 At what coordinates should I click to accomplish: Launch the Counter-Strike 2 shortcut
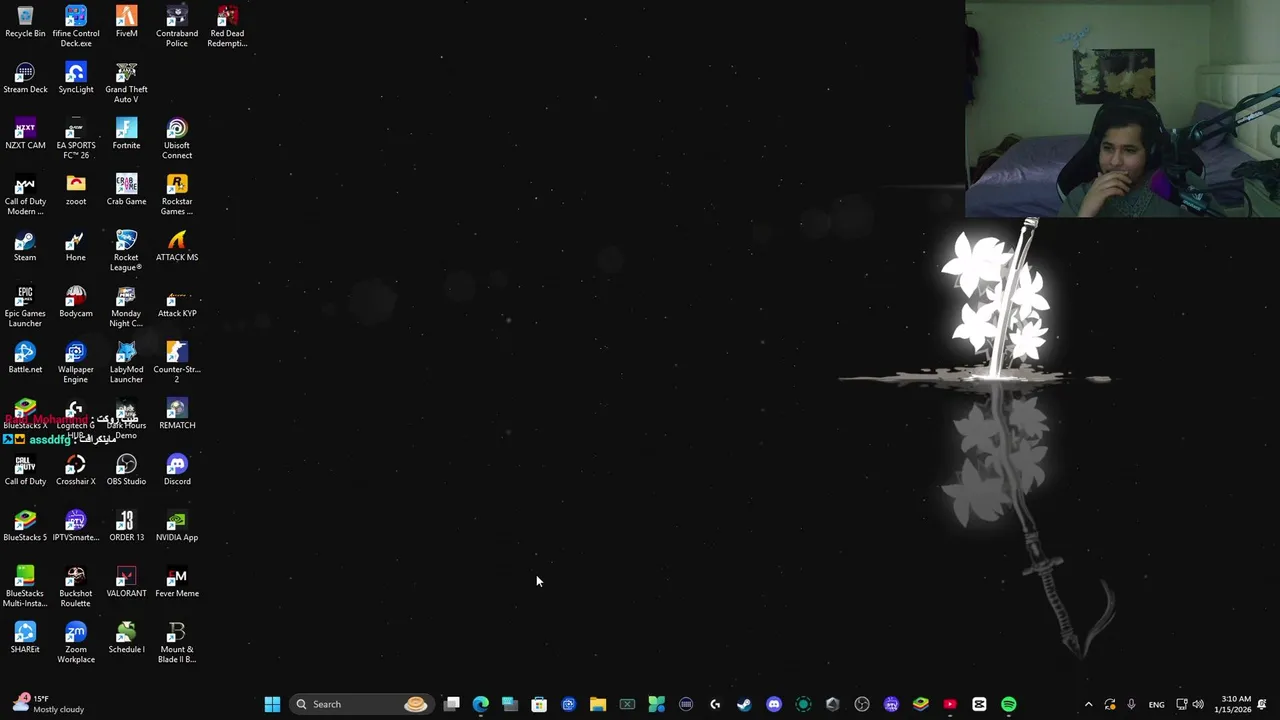177,363
